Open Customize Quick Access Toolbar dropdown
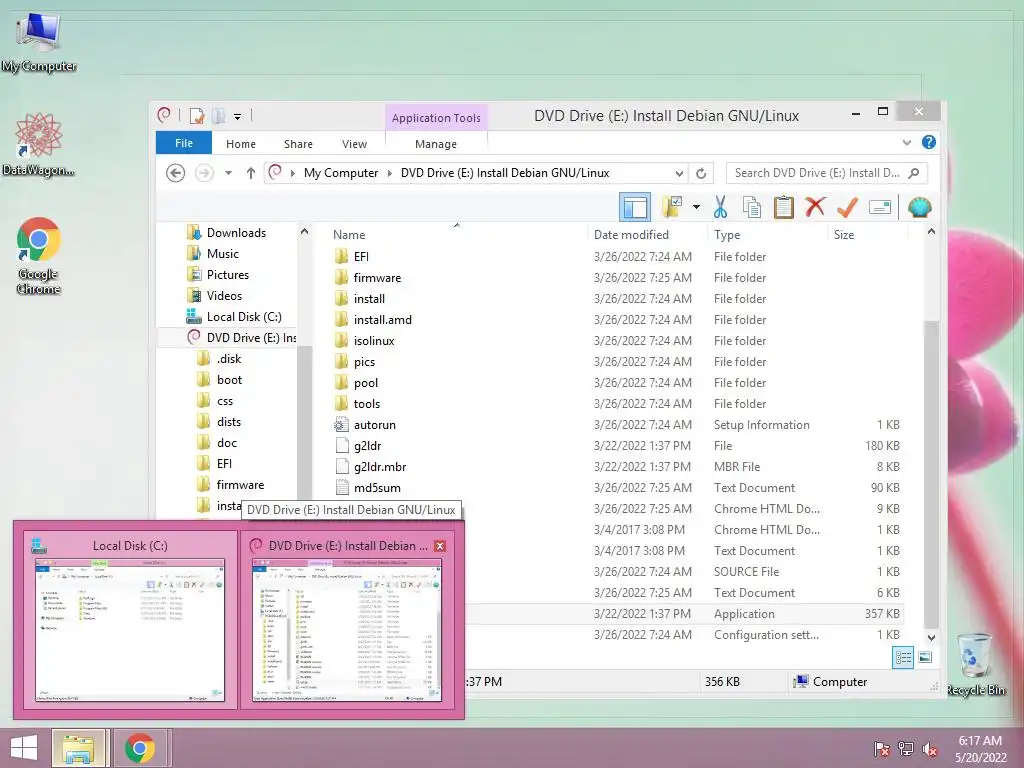The image size is (1024, 768). pos(238,117)
